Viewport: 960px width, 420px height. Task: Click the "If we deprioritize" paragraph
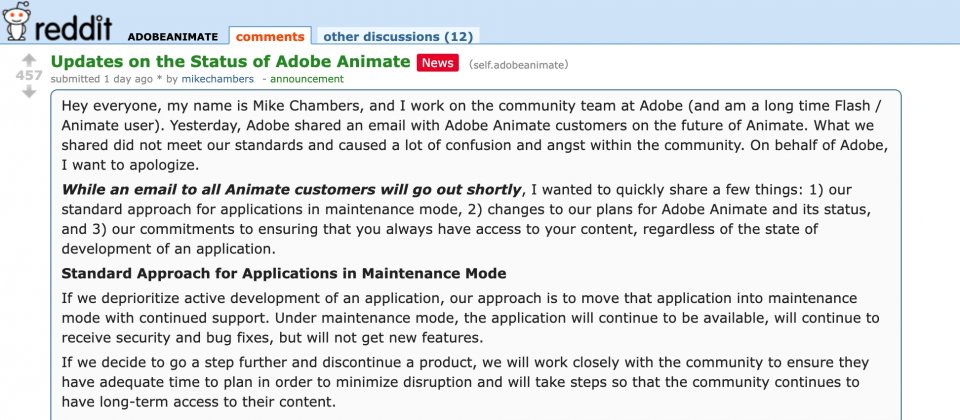tap(470, 318)
